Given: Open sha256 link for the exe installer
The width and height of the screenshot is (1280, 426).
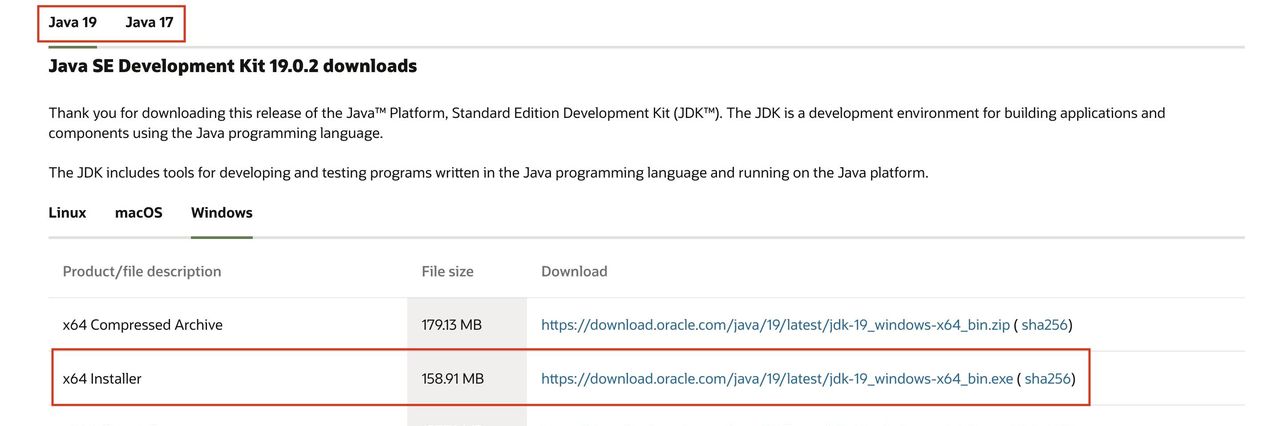Looking at the screenshot, I should (1047, 379).
